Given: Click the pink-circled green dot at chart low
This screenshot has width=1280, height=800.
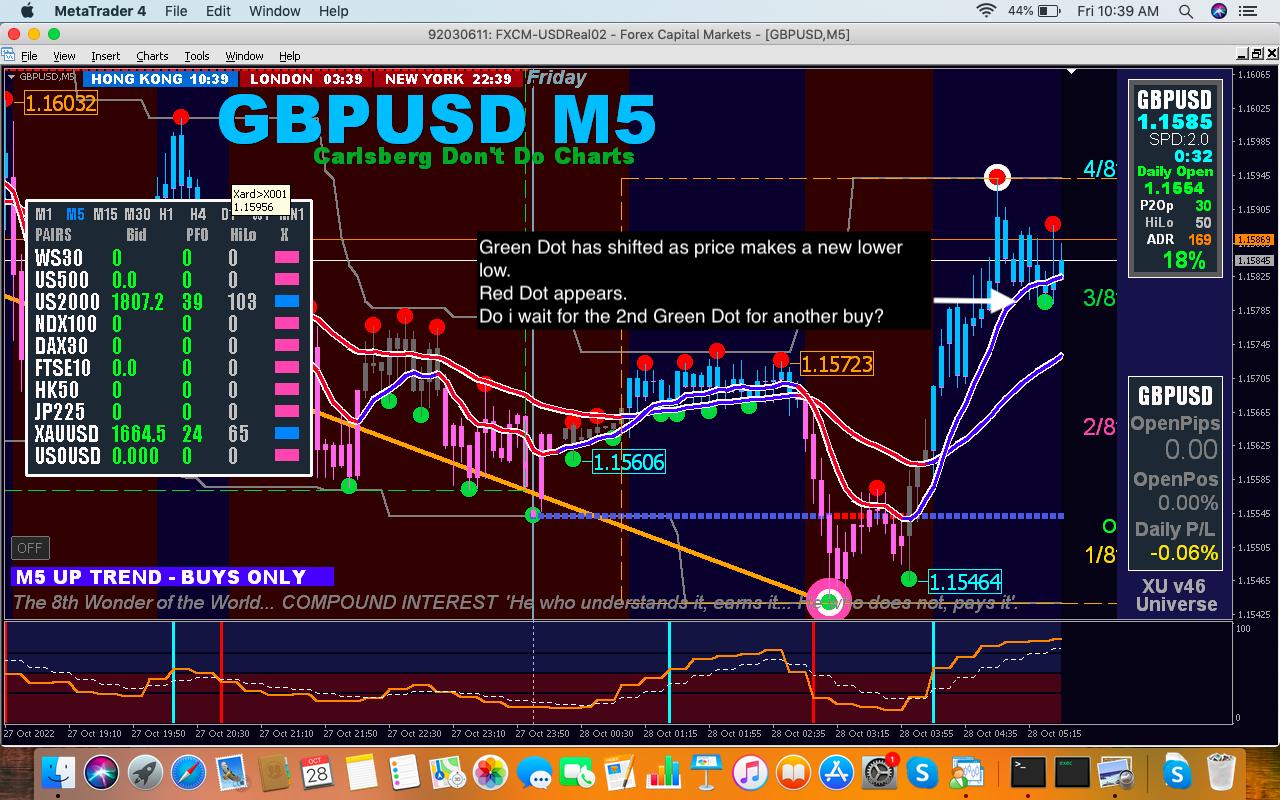Looking at the screenshot, I should pos(829,600).
